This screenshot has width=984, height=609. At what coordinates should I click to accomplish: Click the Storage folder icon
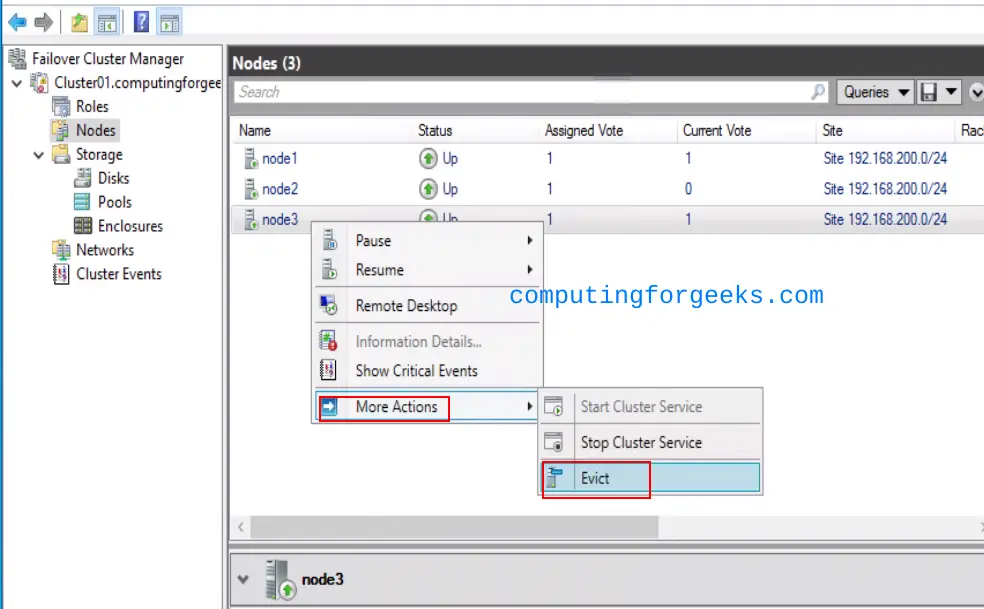pos(61,154)
